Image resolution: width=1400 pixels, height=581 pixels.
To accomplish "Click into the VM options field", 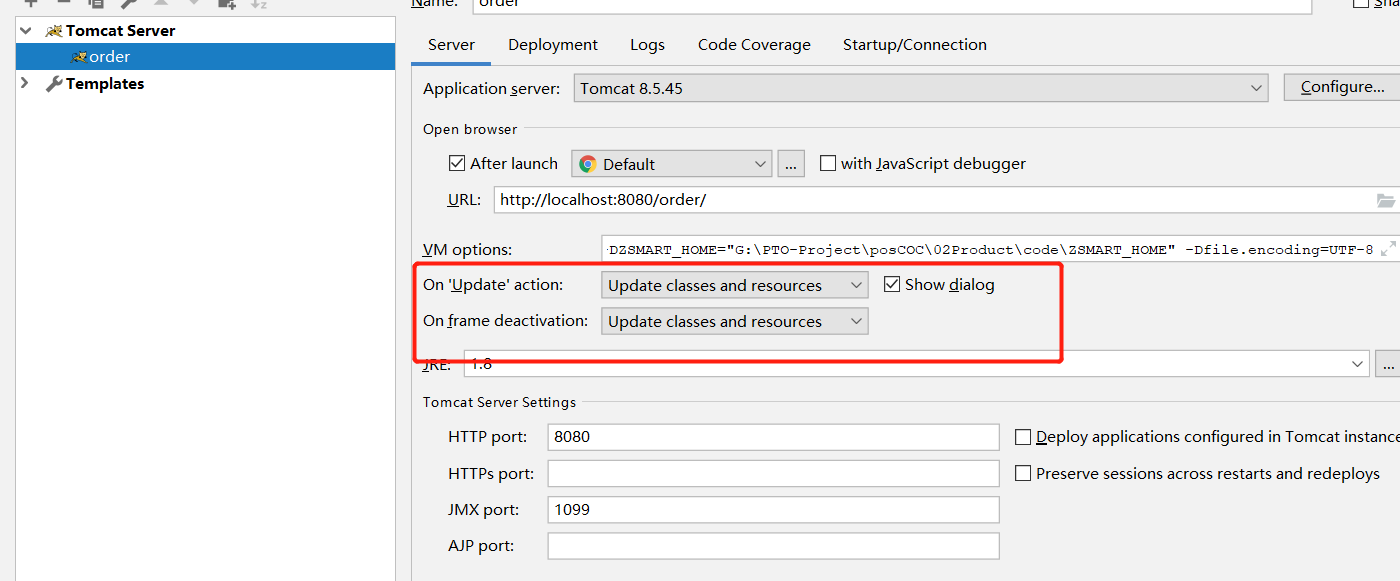I will click(x=1000, y=249).
